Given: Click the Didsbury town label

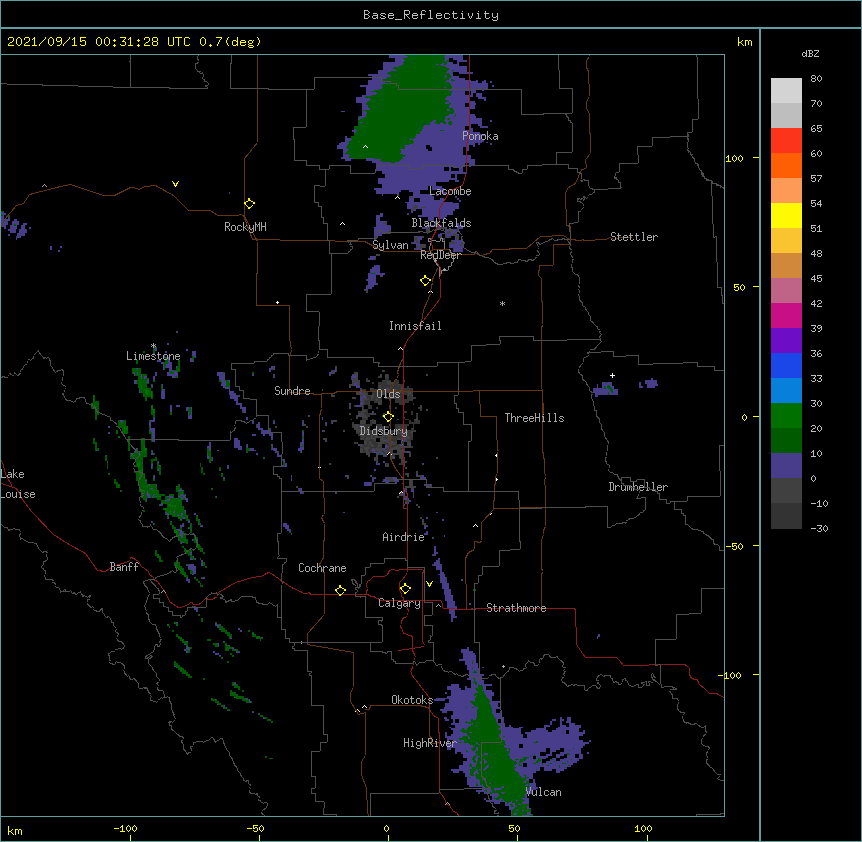Looking at the screenshot, I should pyautogui.click(x=383, y=431).
